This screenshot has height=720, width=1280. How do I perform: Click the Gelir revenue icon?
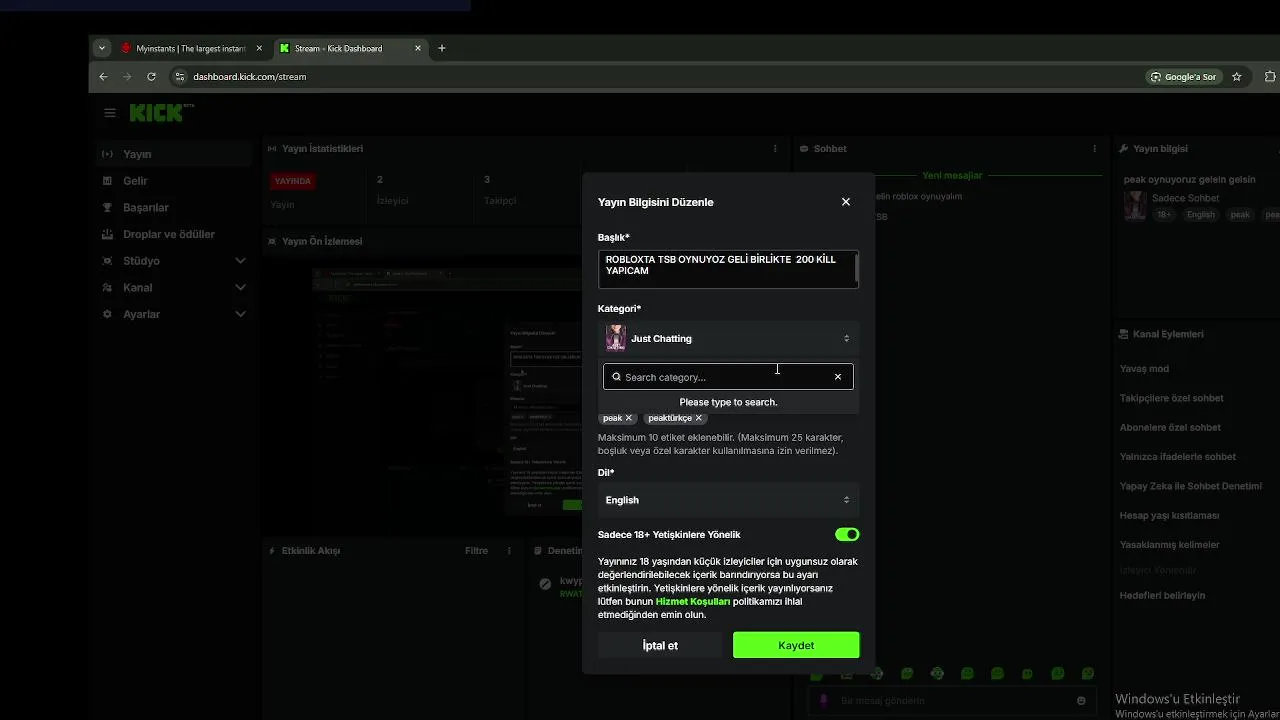tap(108, 181)
